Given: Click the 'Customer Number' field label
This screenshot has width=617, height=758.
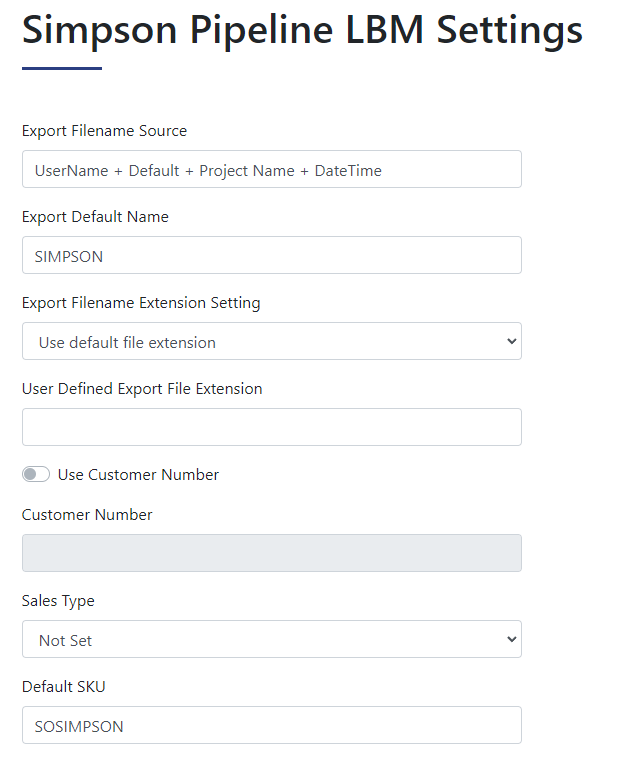Looking at the screenshot, I should pyautogui.click(x=87, y=515).
